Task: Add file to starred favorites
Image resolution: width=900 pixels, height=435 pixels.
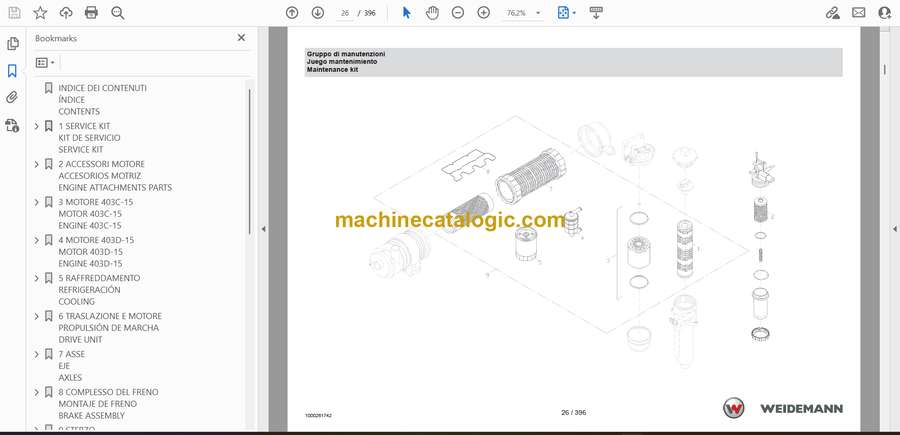Action: 40,13
